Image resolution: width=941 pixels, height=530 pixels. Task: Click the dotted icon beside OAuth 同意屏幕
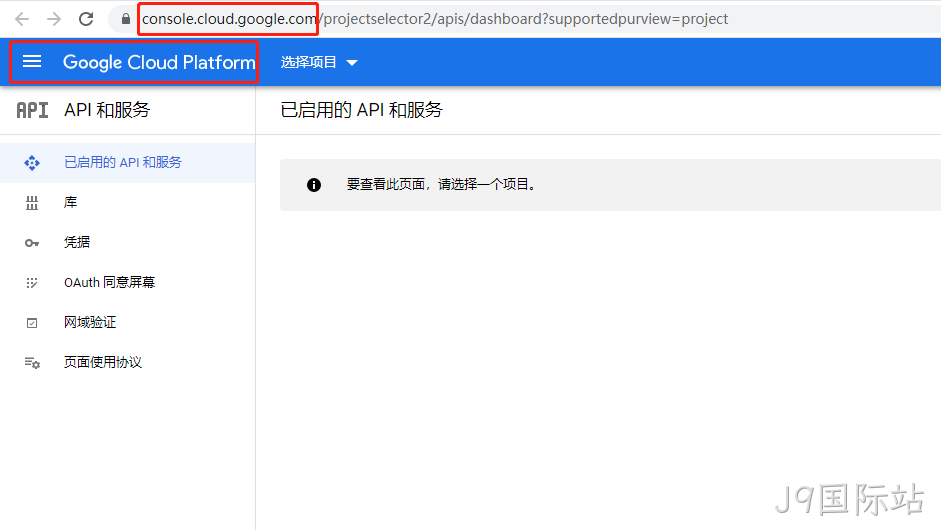pyautogui.click(x=32, y=283)
